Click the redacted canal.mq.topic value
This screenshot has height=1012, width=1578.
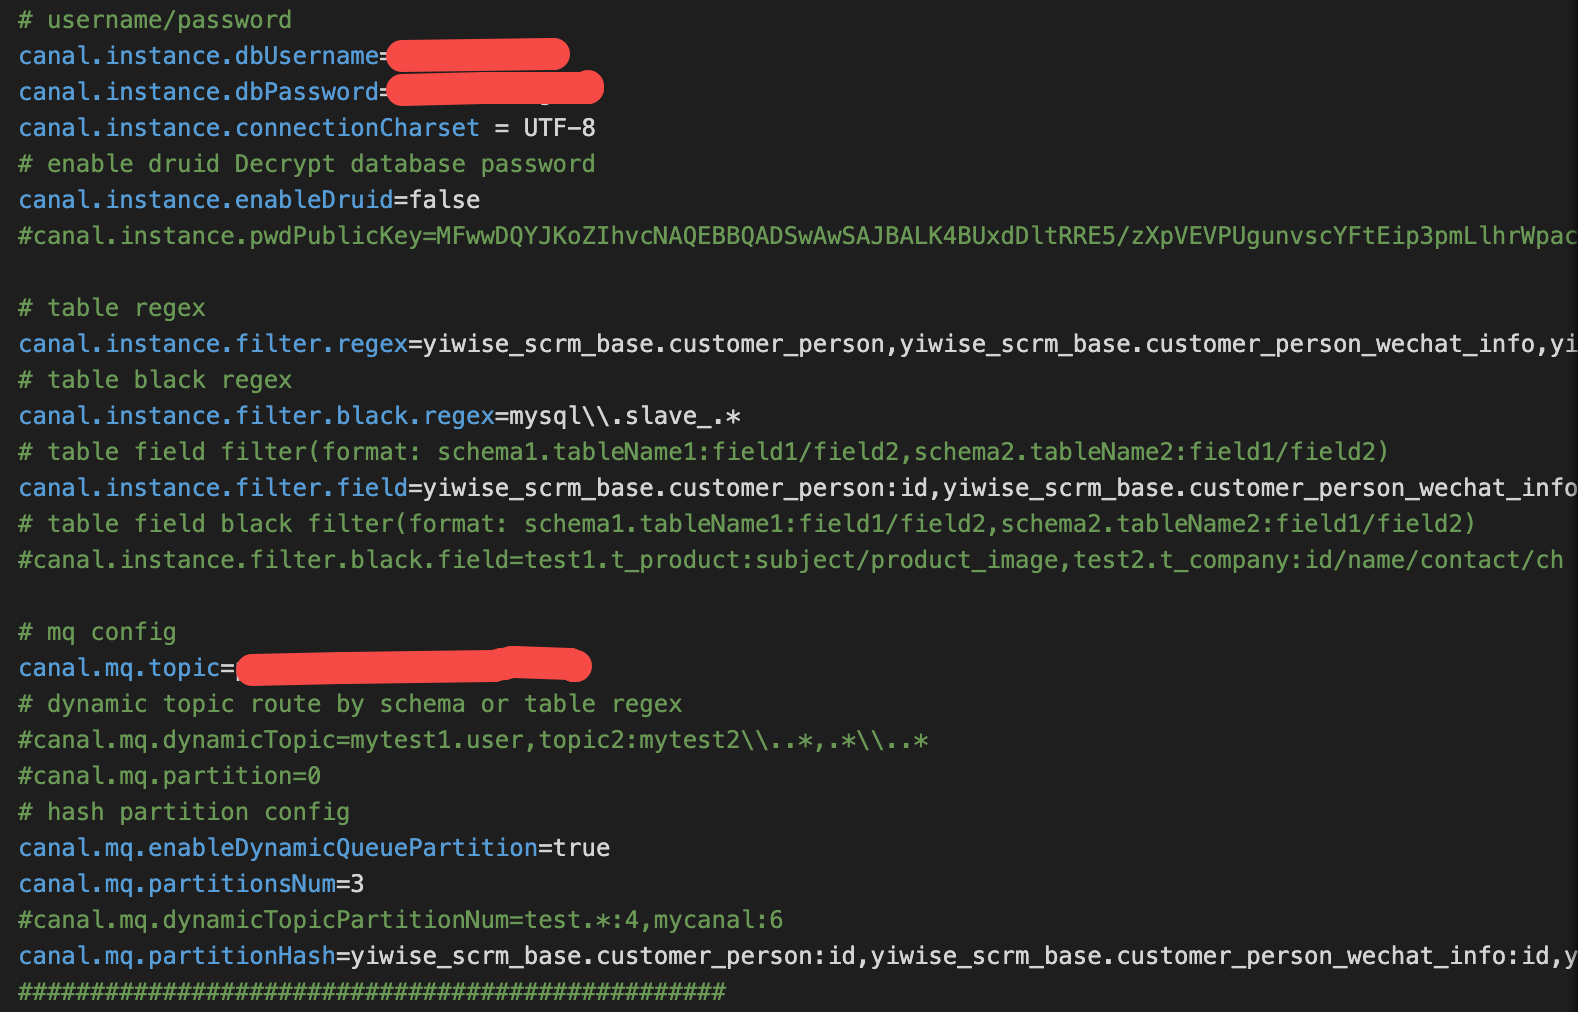pos(413,667)
